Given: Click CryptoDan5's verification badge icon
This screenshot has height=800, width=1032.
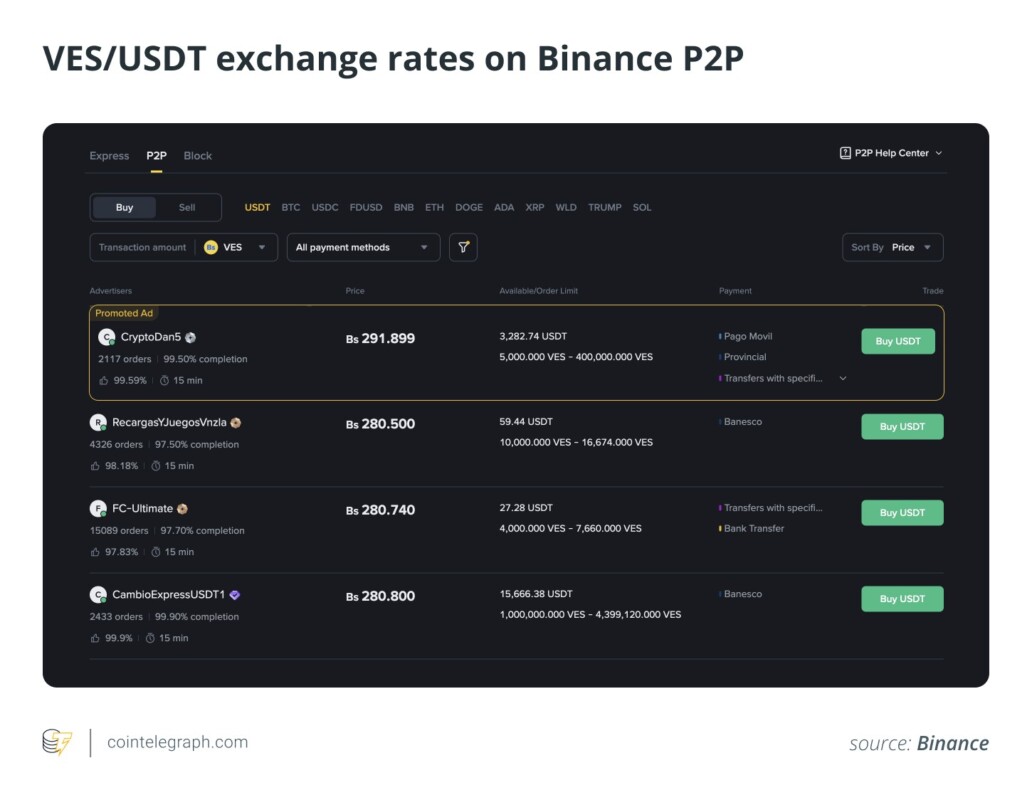Looking at the screenshot, I should pyautogui.click(x=188, y=337).
